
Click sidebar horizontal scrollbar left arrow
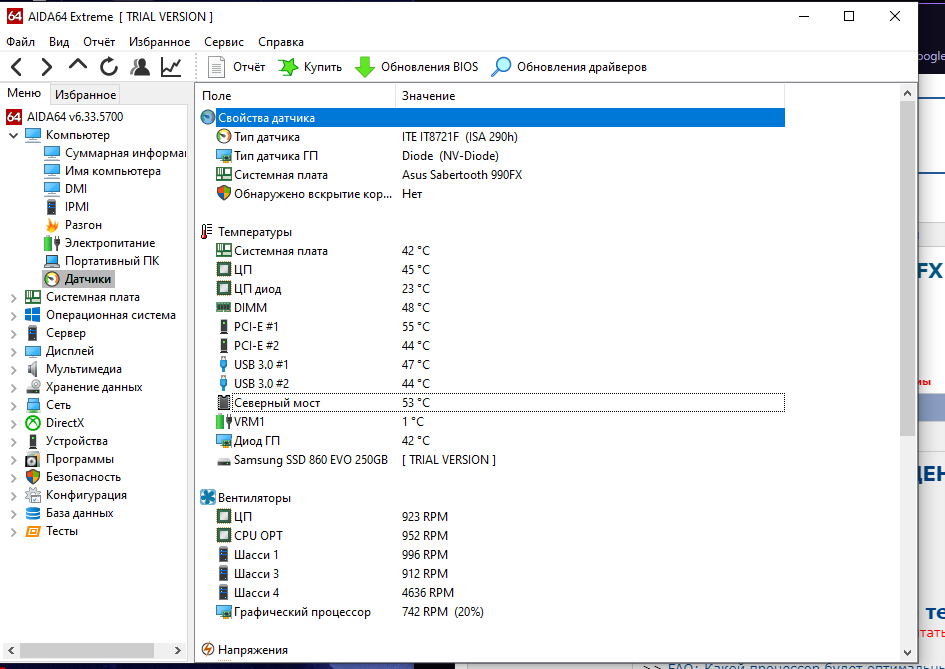11,650
